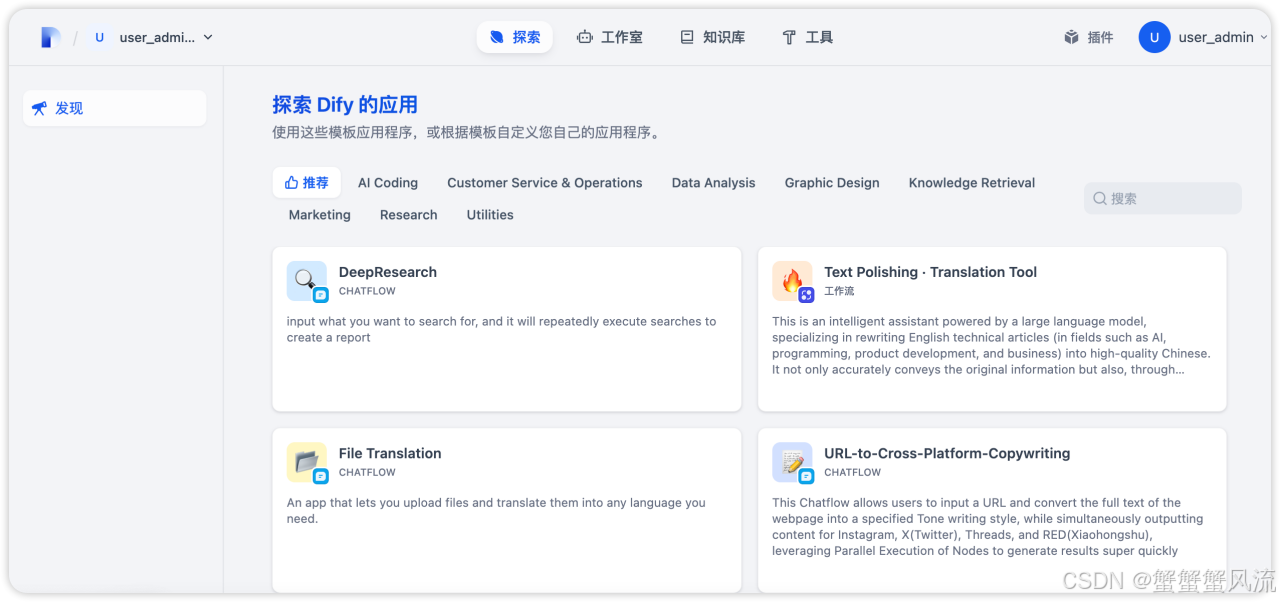This screenshot has height=602, width=1280.
Task: Click the book icon beside 知识库
Action: (x=687, y=37)
